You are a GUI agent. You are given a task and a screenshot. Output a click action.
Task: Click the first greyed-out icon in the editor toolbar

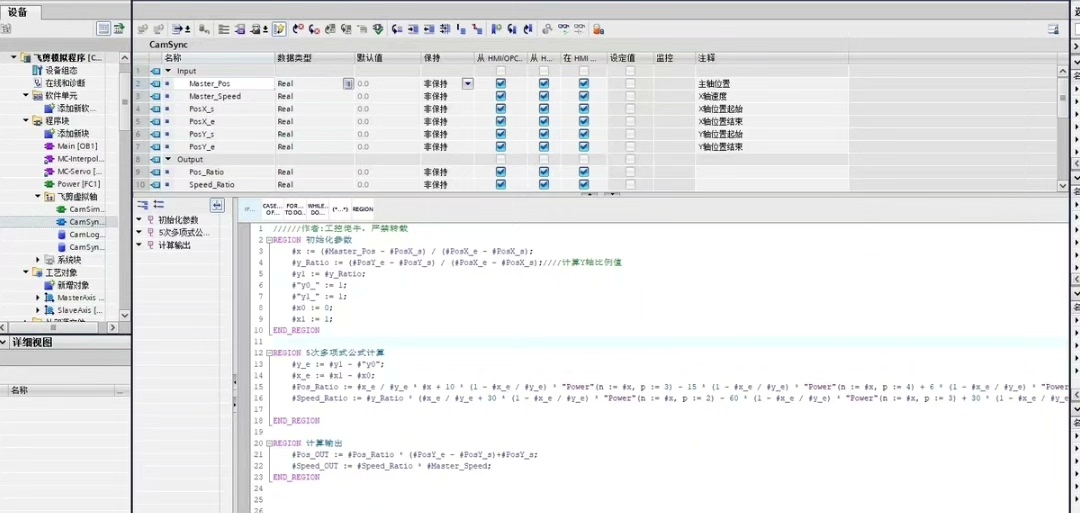coord(143,29)
